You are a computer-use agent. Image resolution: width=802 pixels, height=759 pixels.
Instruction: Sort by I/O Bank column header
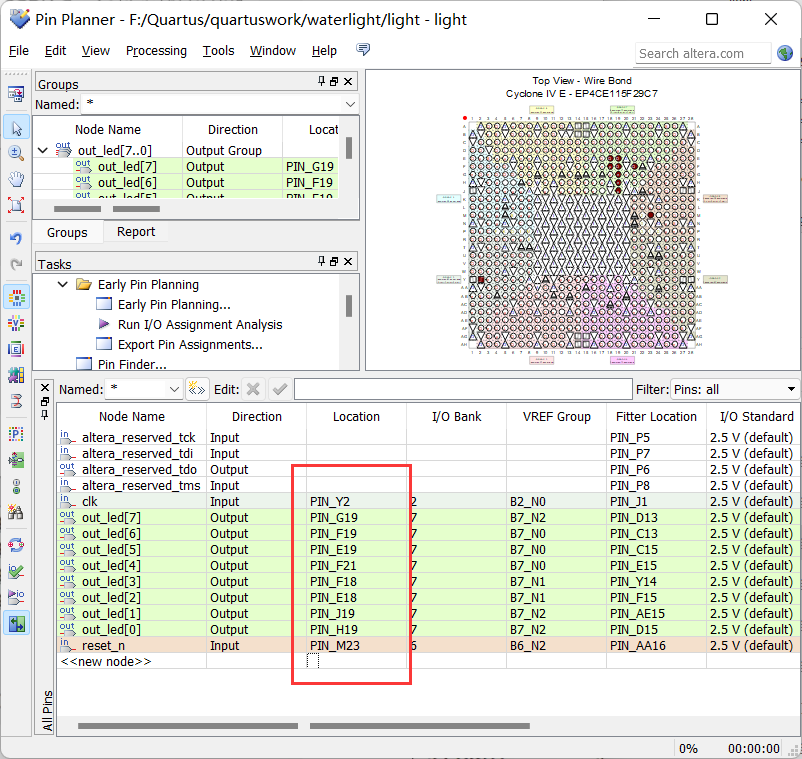[456, 417]
